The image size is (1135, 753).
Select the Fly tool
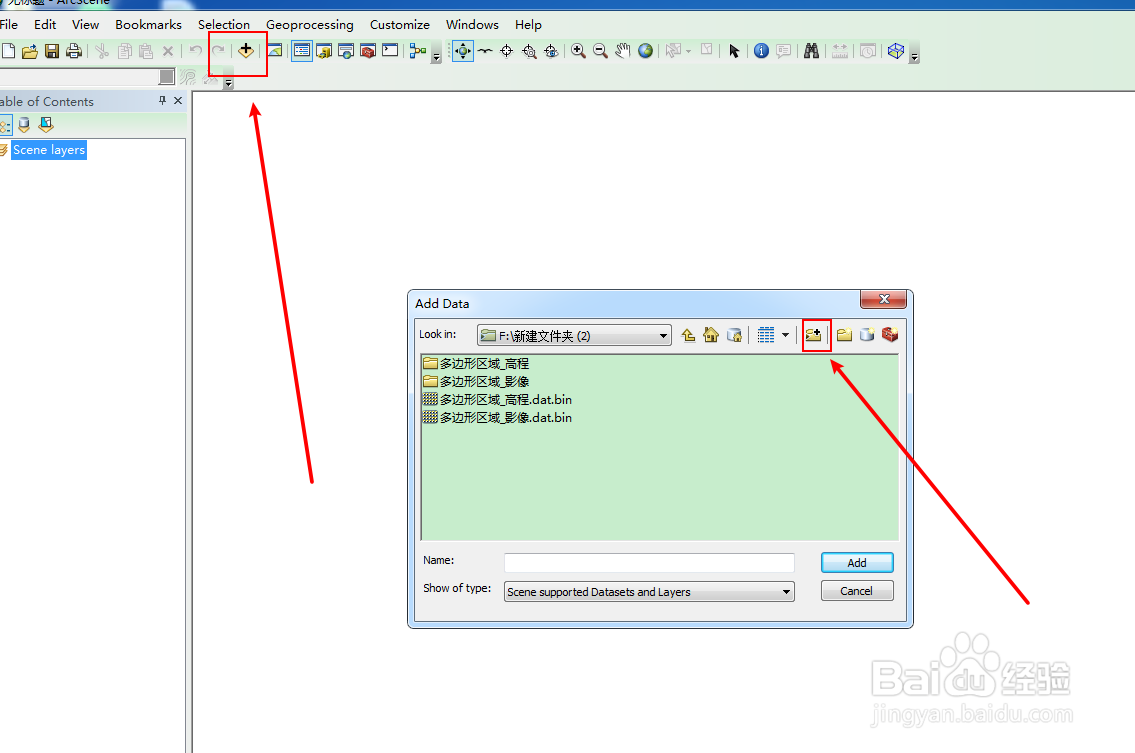(x=485, y=51)
